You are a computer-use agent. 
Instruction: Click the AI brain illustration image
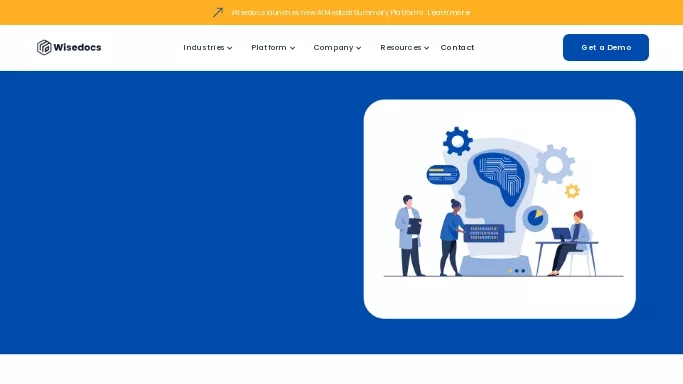tap(500, 209)
